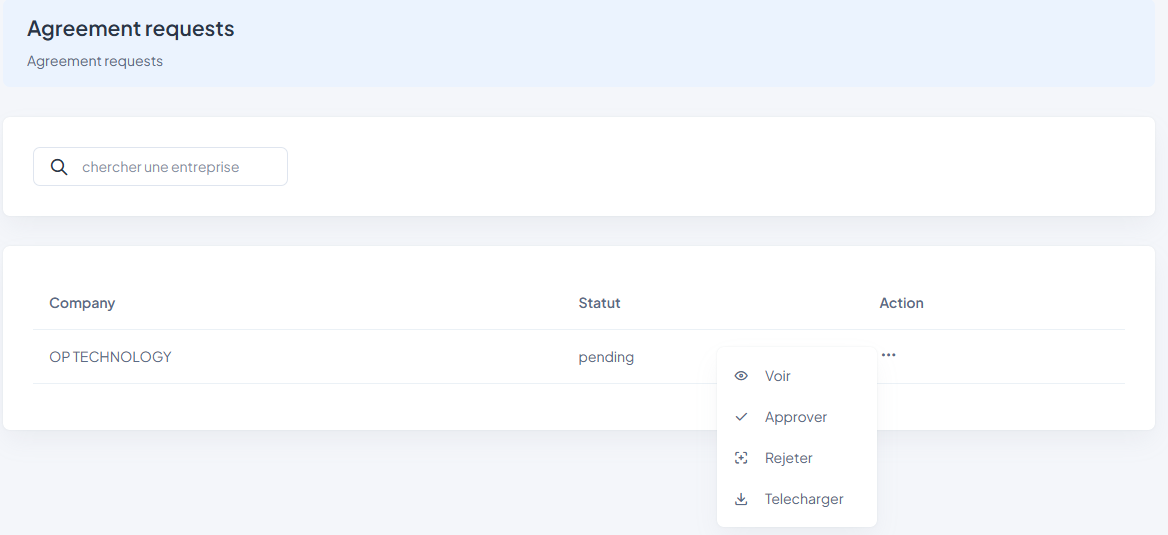Select the Voir menu option
This screenshot has width=1168, height=535.
[x=777, y=376]
